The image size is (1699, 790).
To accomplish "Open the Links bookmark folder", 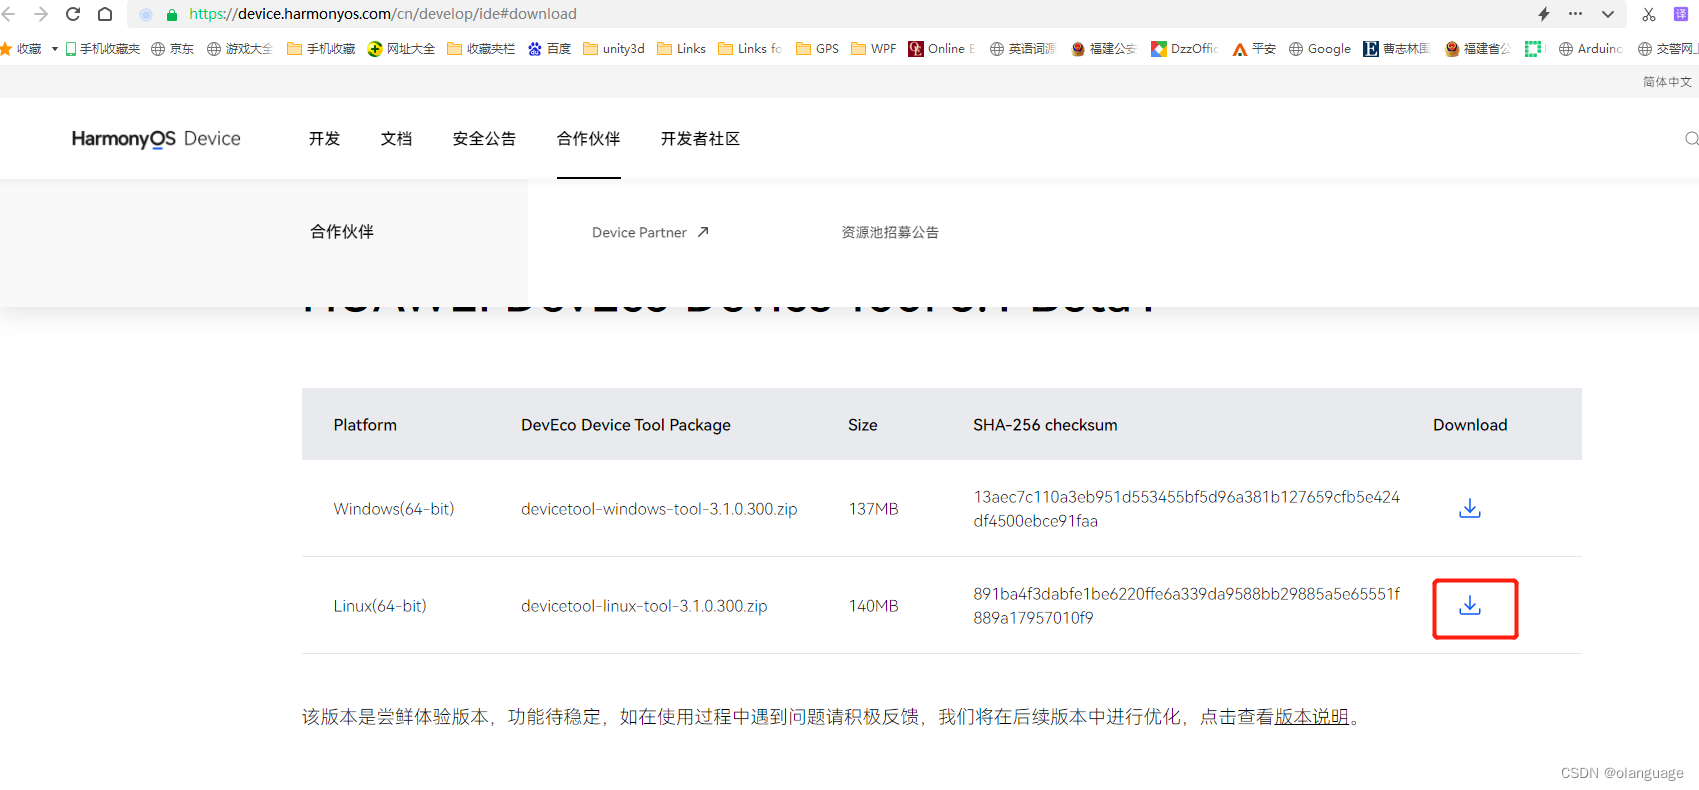I will (681, 48).
